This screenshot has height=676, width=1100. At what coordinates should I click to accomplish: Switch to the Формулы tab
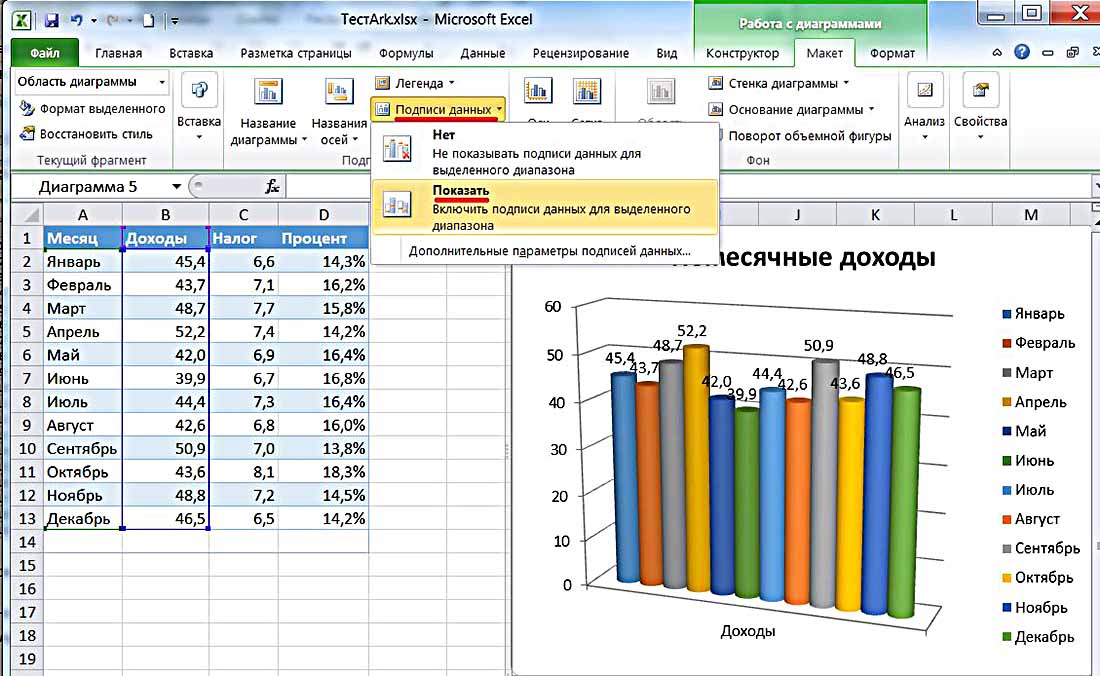(x=406, y=53)
